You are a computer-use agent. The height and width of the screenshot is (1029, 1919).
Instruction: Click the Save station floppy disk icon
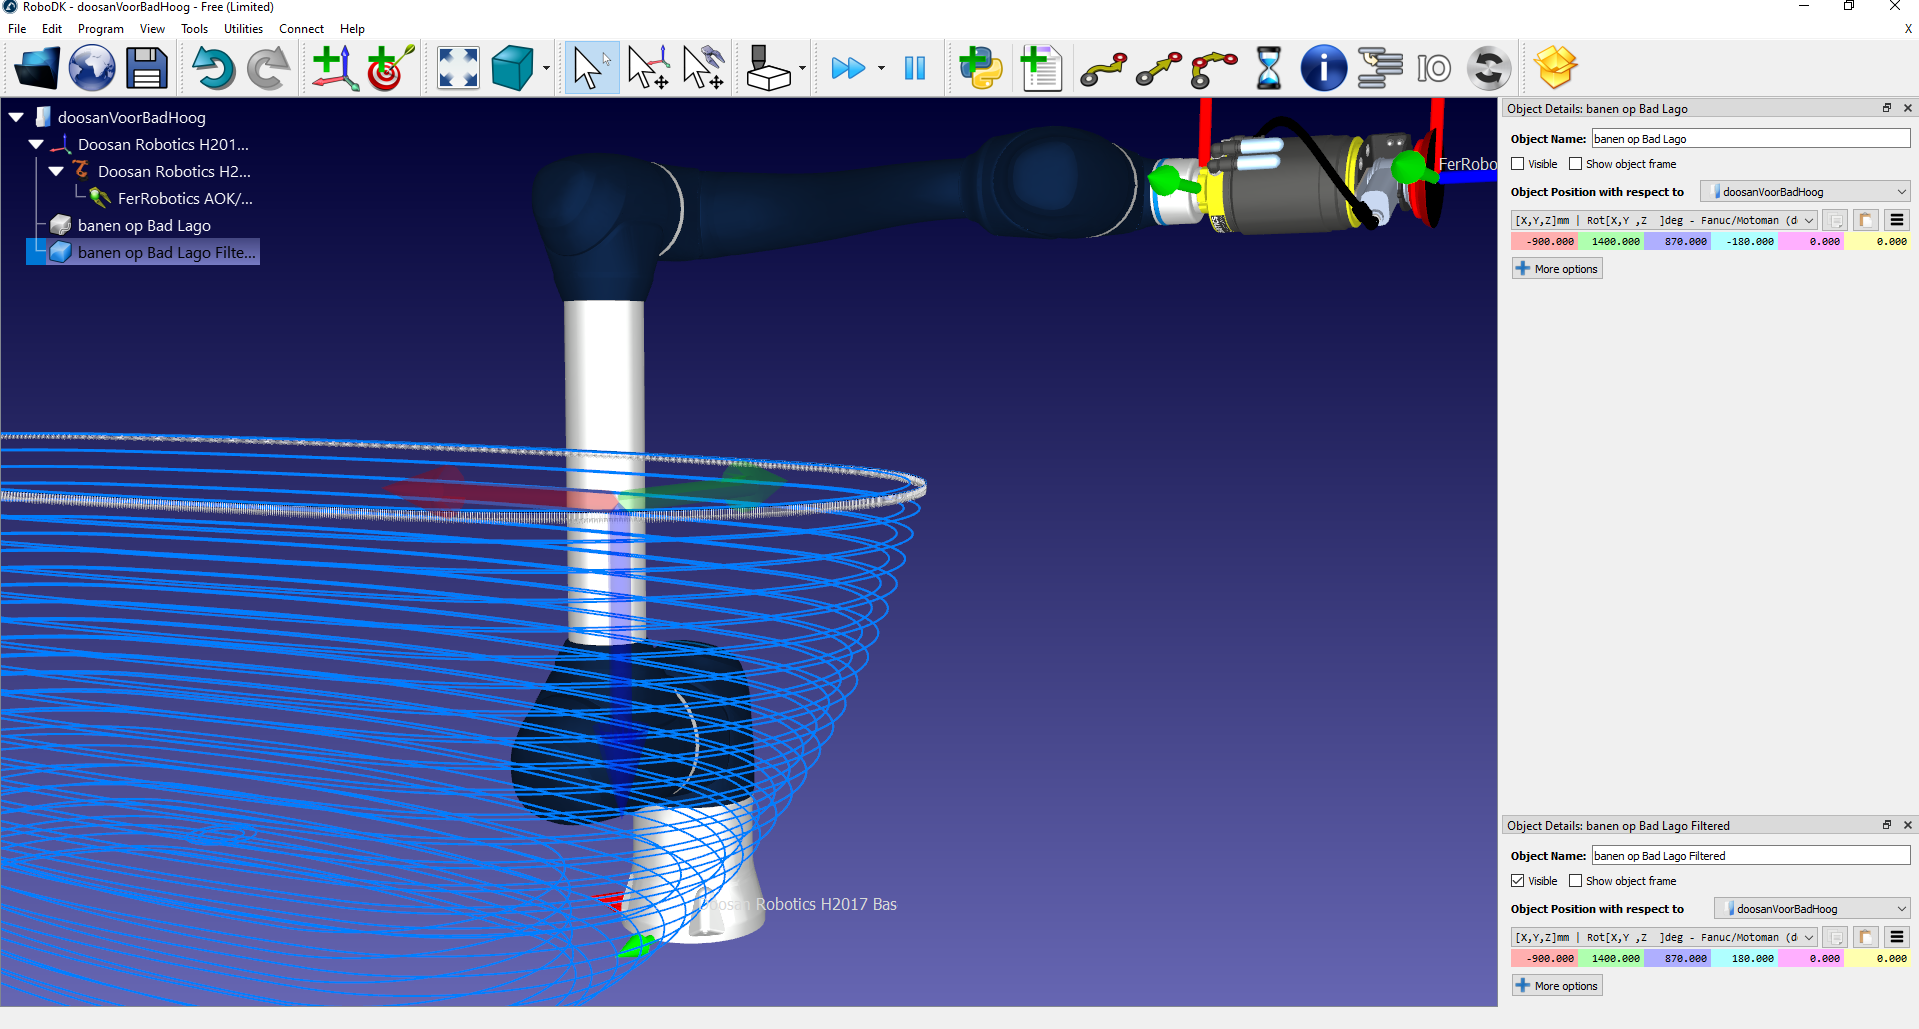(146, 69)
